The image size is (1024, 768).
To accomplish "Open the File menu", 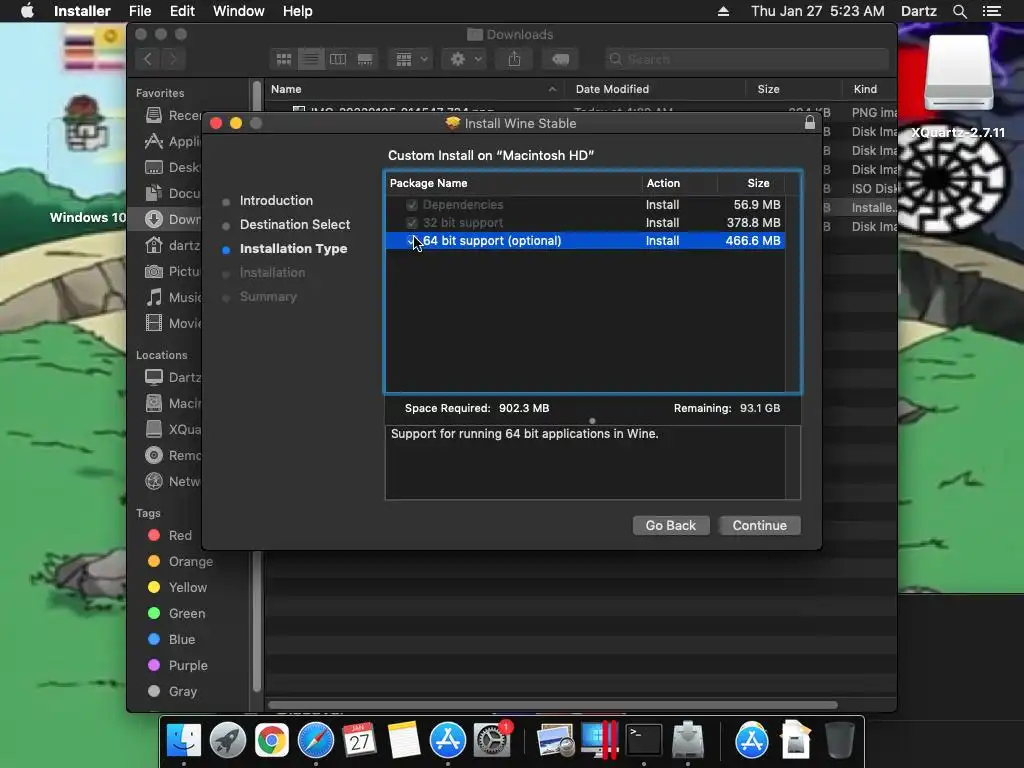I will (140, 11).
